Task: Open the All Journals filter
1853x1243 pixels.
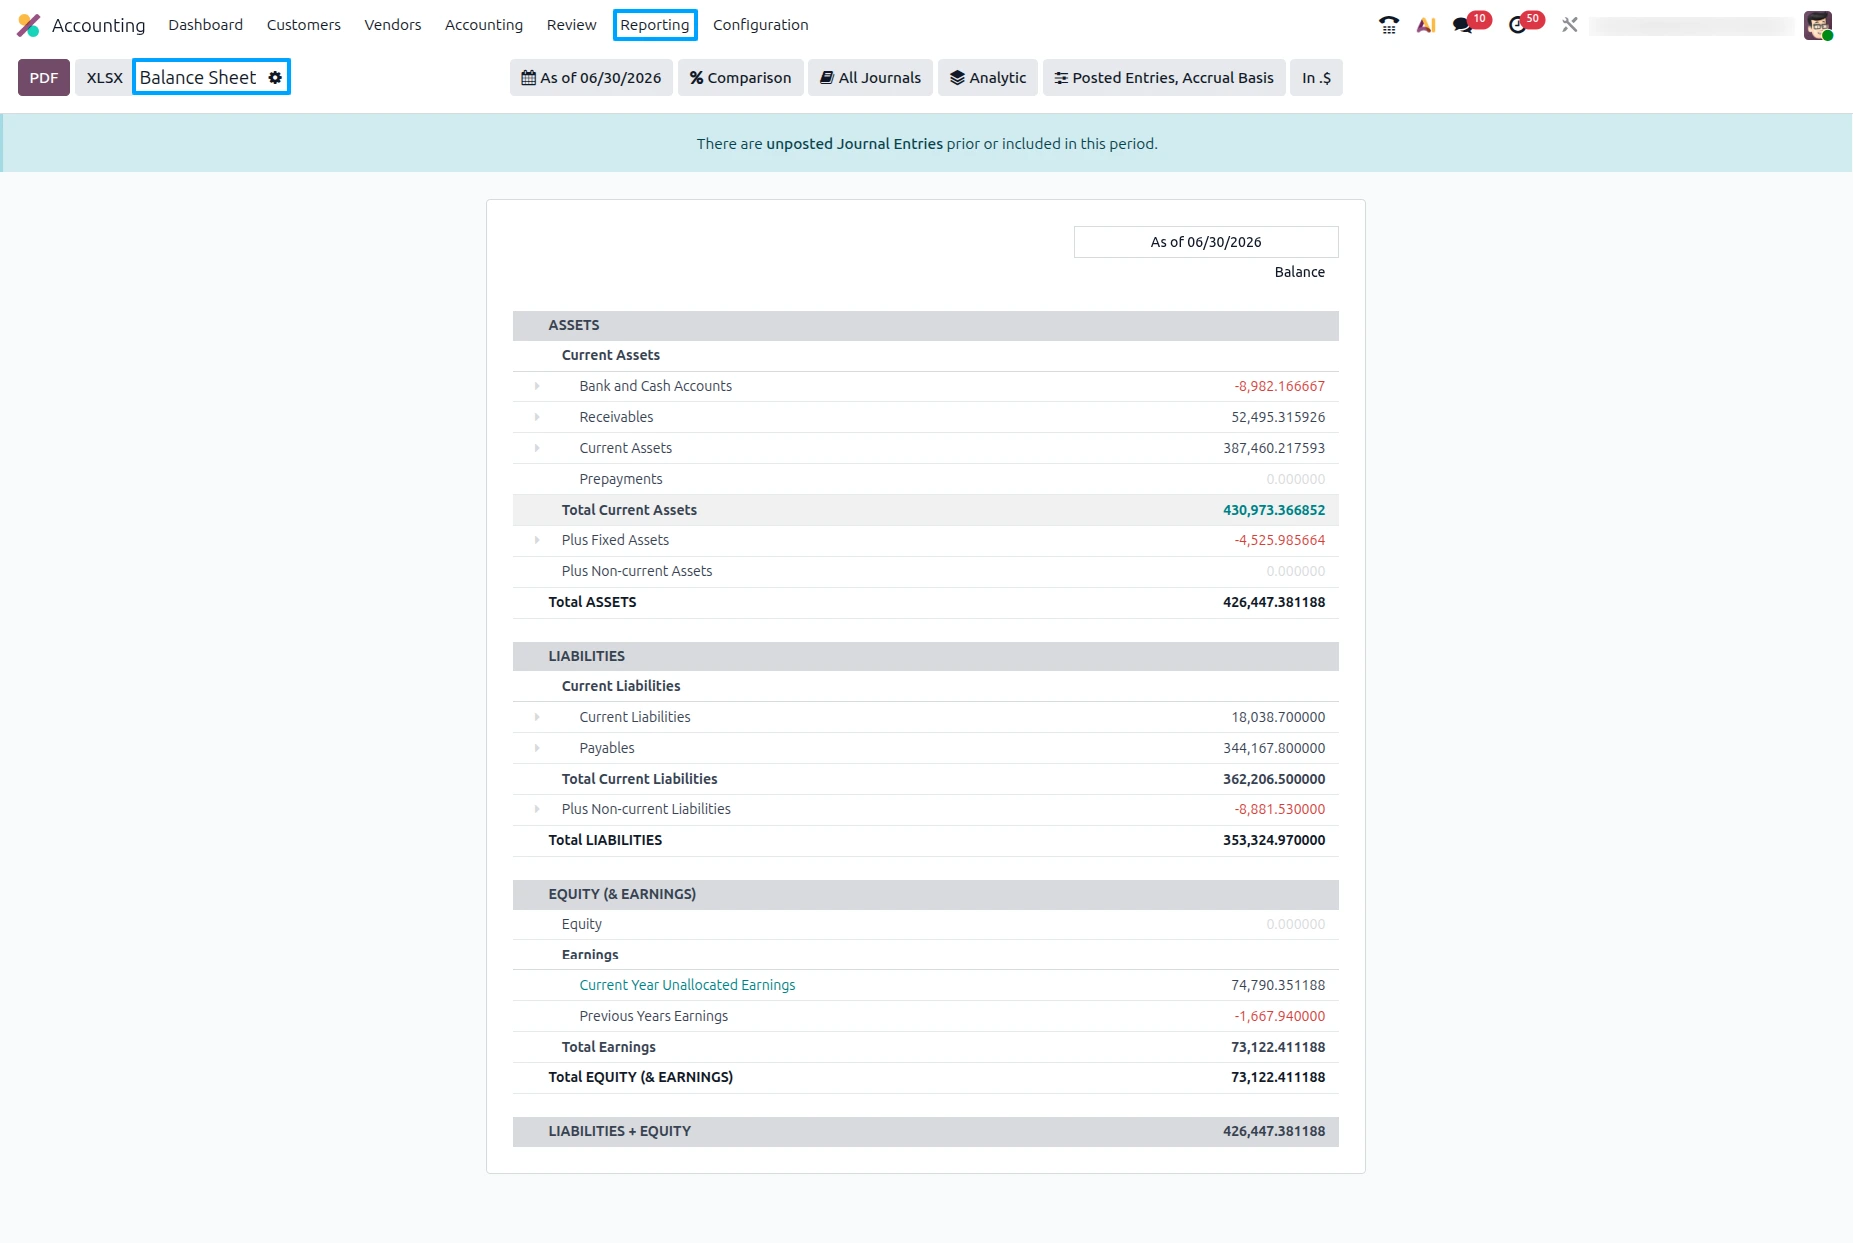Action: [870, 78]
